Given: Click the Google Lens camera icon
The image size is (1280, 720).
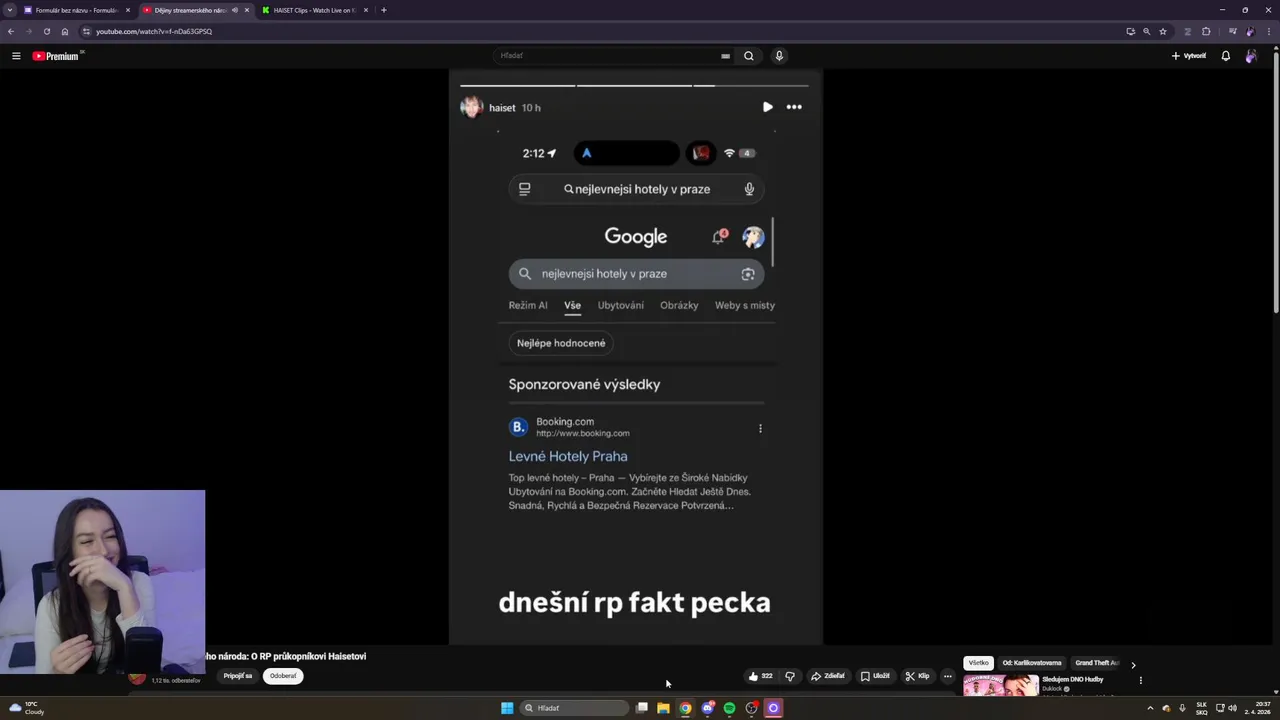Looking at the screenshot, I should point(748,274).
